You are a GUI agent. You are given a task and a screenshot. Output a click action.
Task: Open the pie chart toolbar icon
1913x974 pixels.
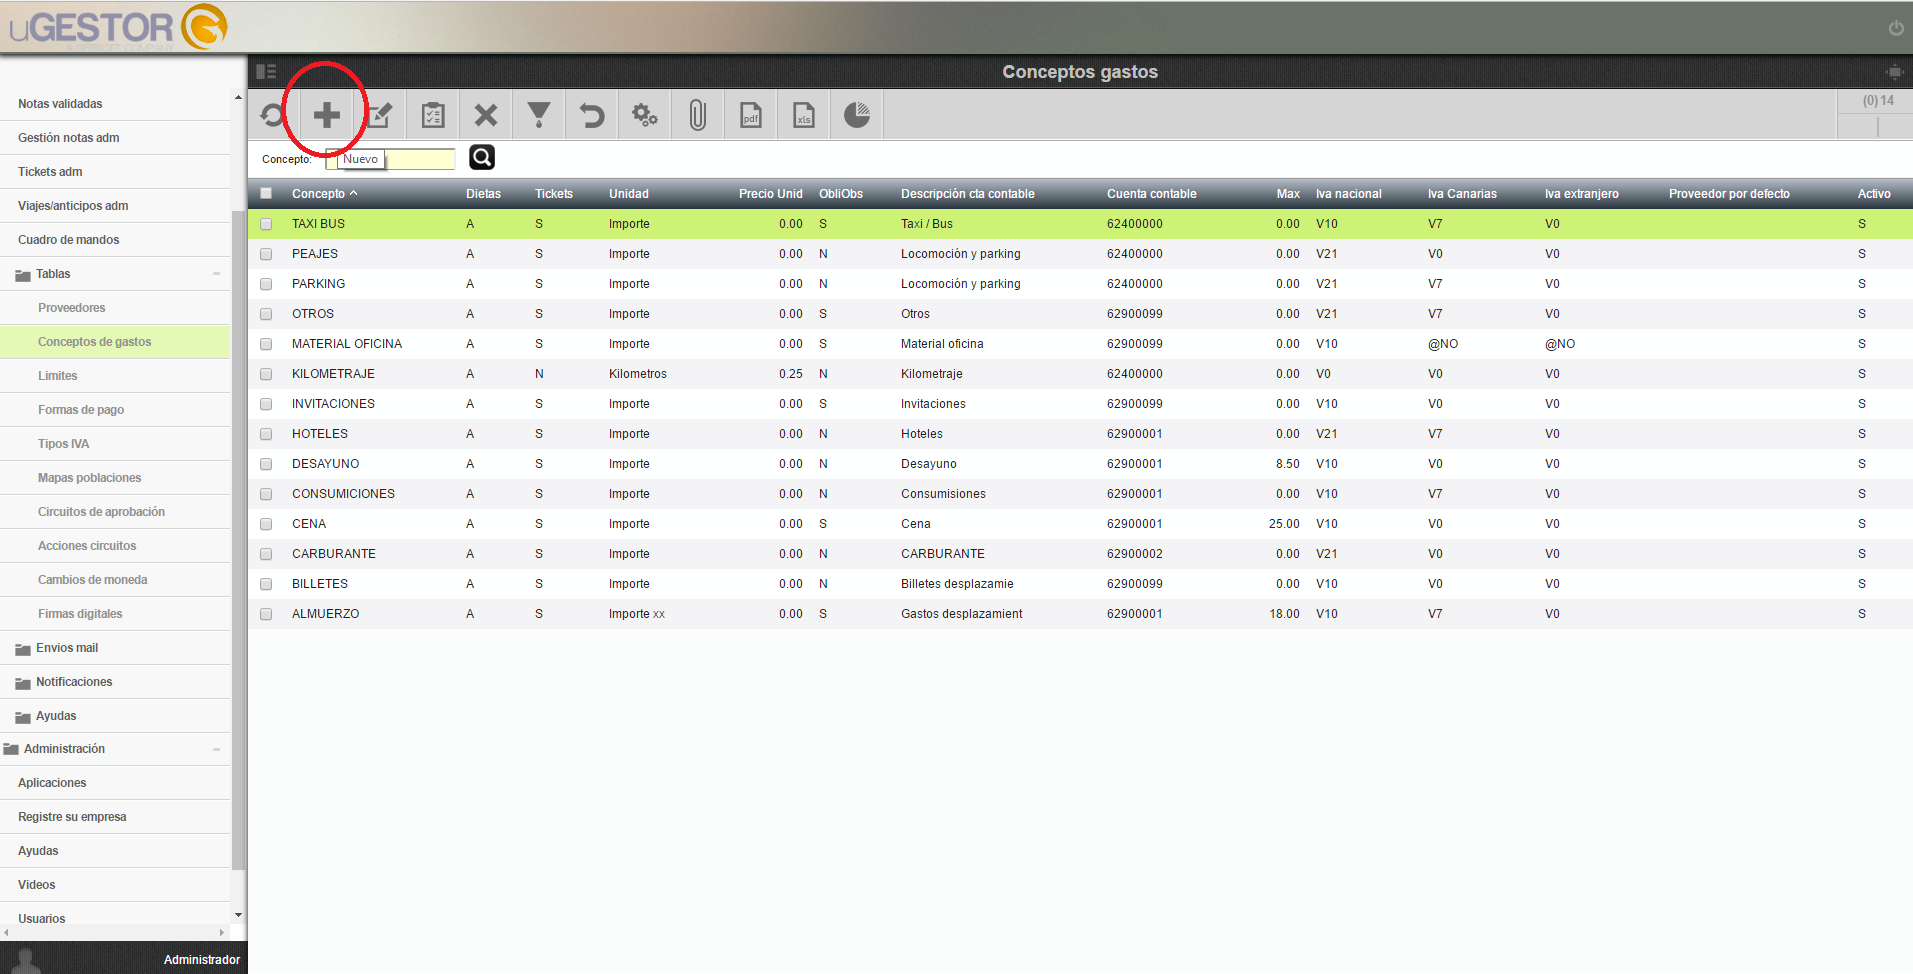857,116
